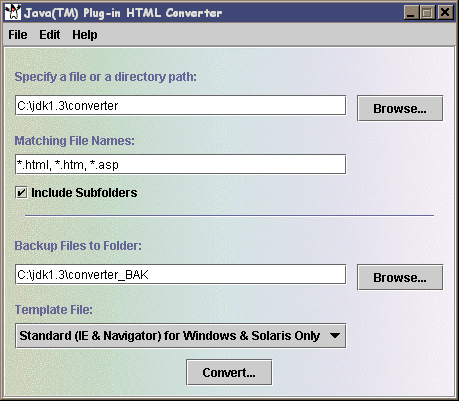This screenshot has width=459, height=401.
Task: Click the Template File label
Action: tap(54, 310)
